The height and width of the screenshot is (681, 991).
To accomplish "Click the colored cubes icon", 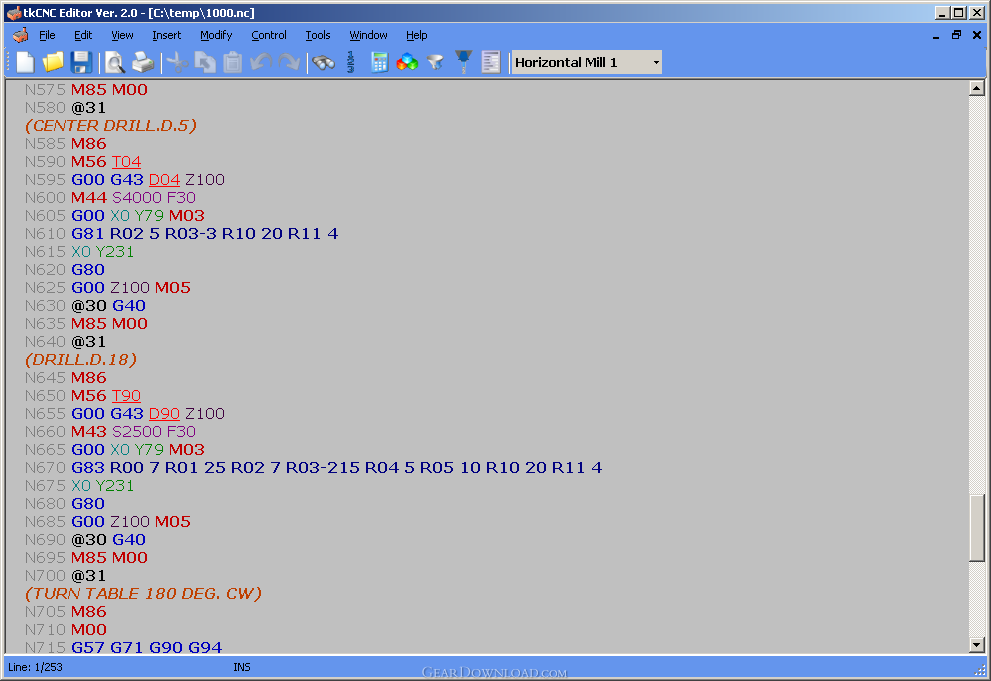I will [x=407, y=62].
